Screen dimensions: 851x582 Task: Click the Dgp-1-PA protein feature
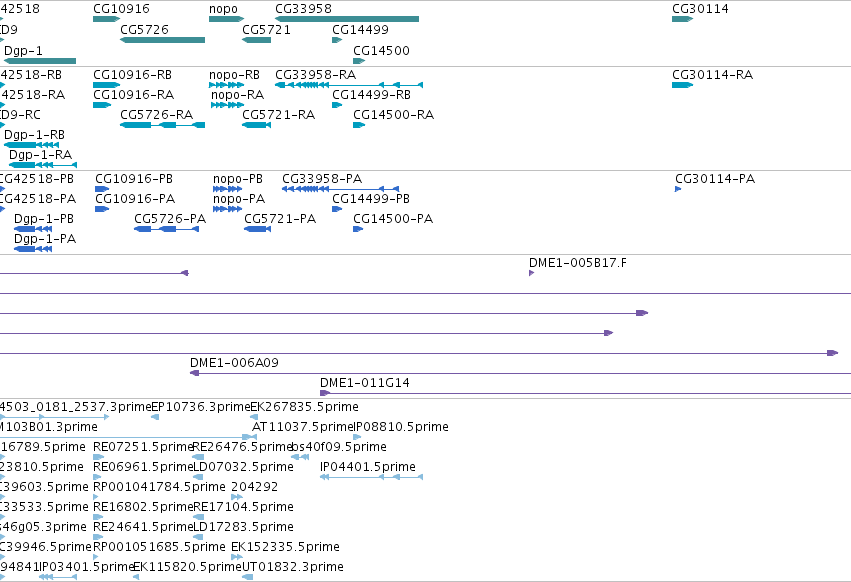click(33, 249)
